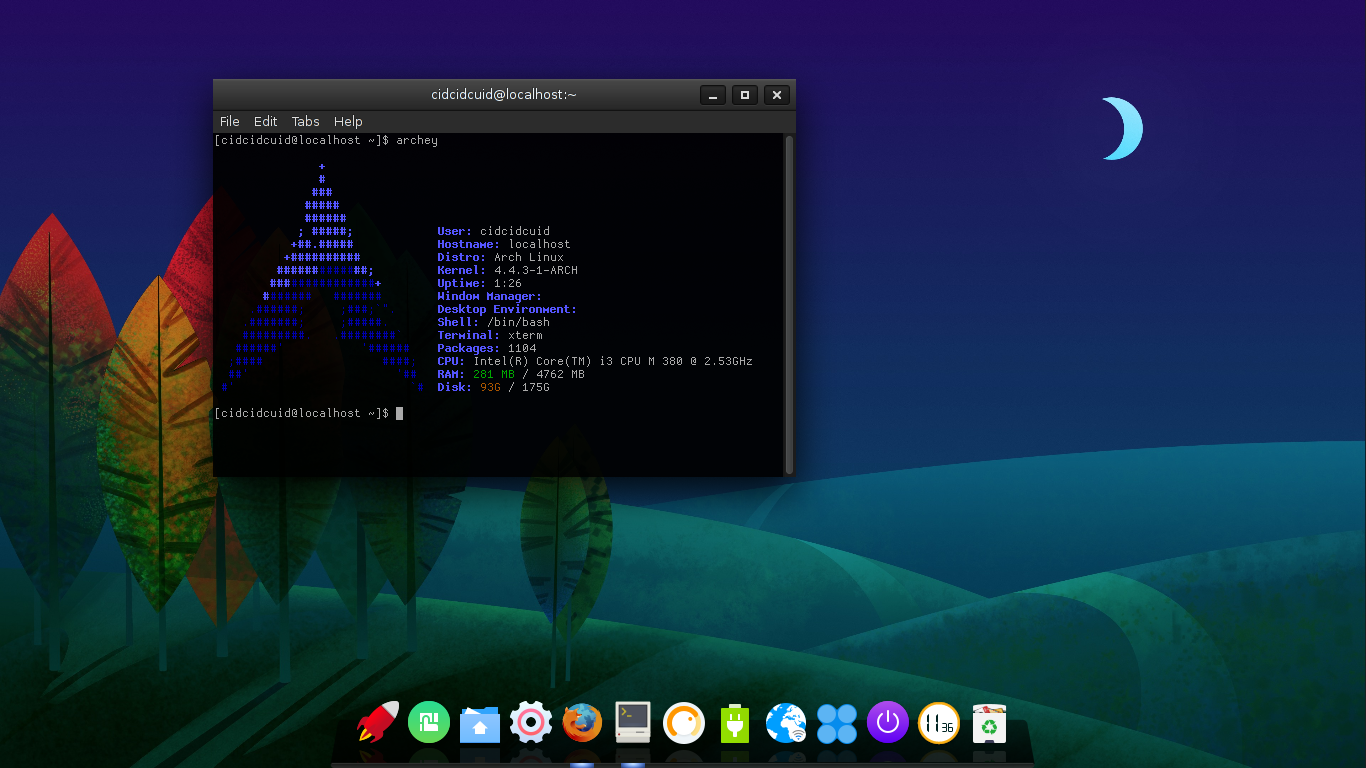Open the network globe icon in the dock
Screen dimensions: 1366x768
(785, 722)
